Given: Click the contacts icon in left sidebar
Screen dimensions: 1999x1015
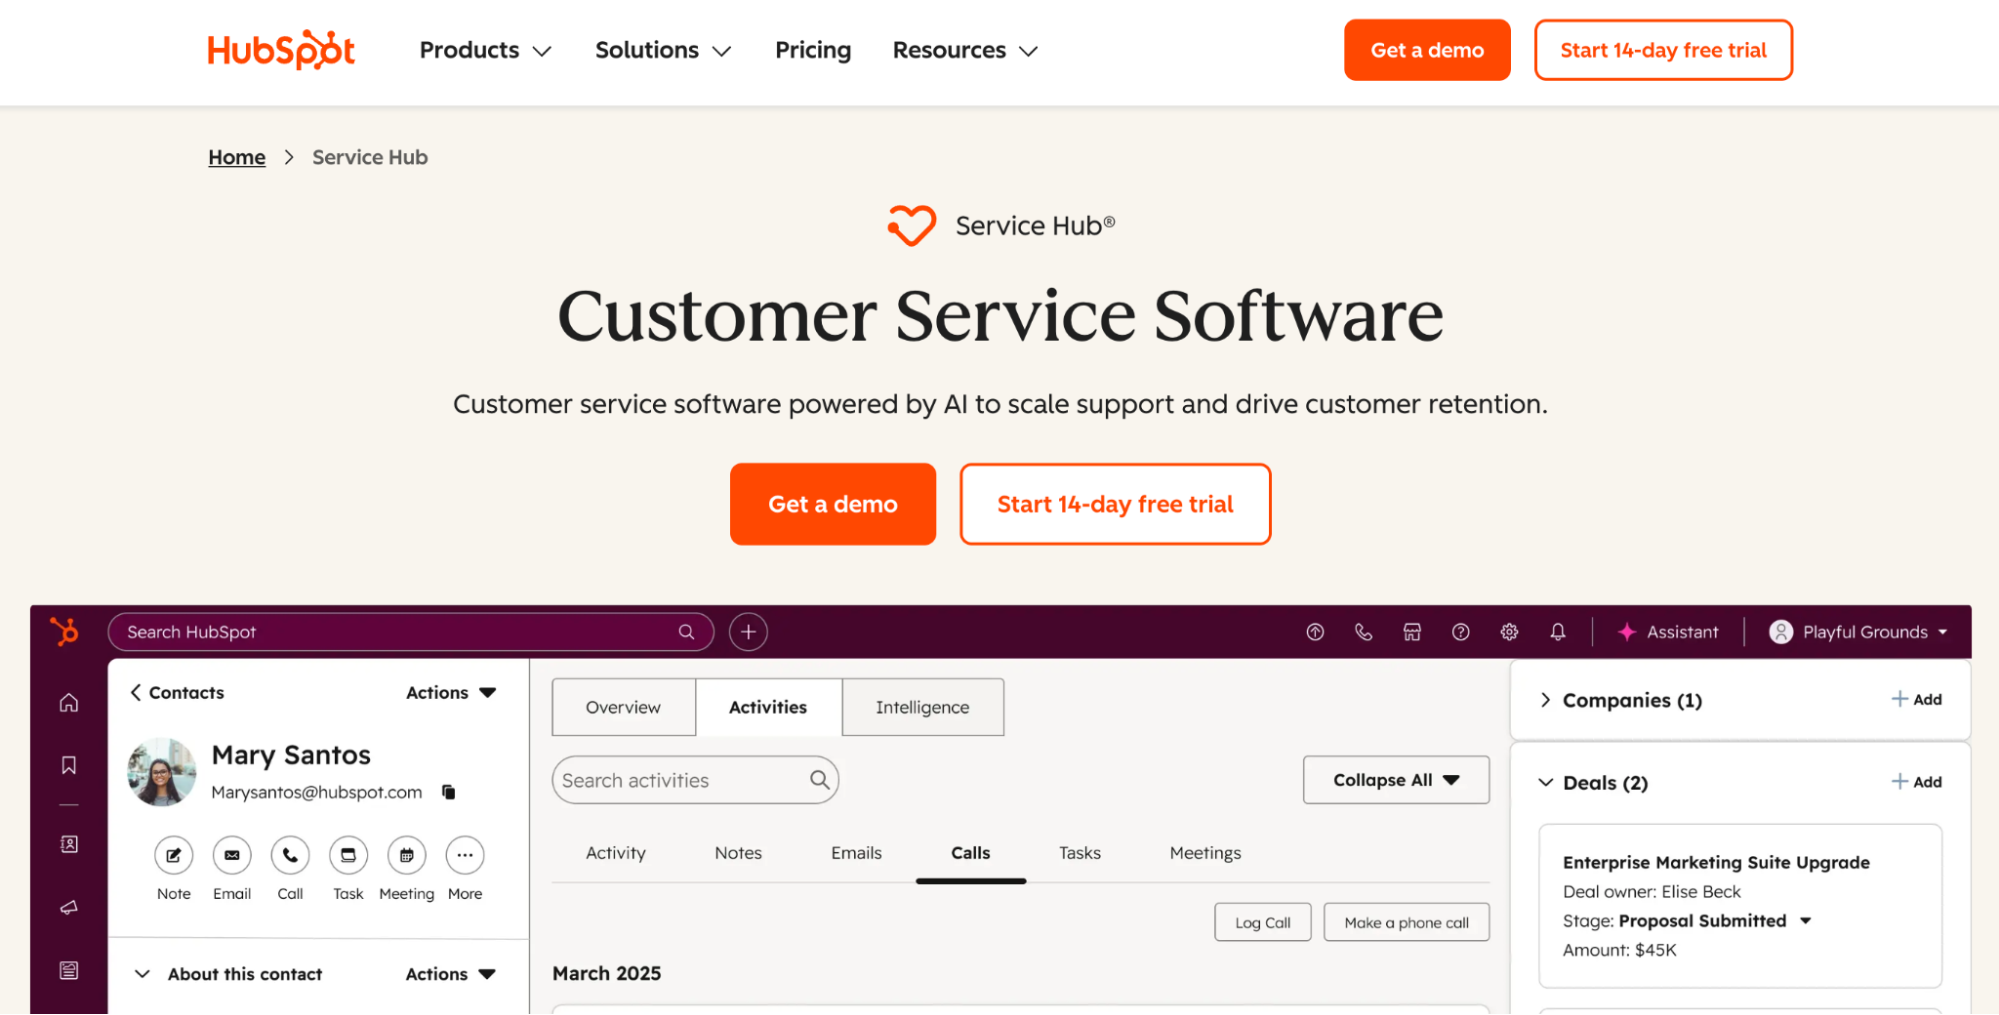Looking at the screenshot, I should point(69,844).
